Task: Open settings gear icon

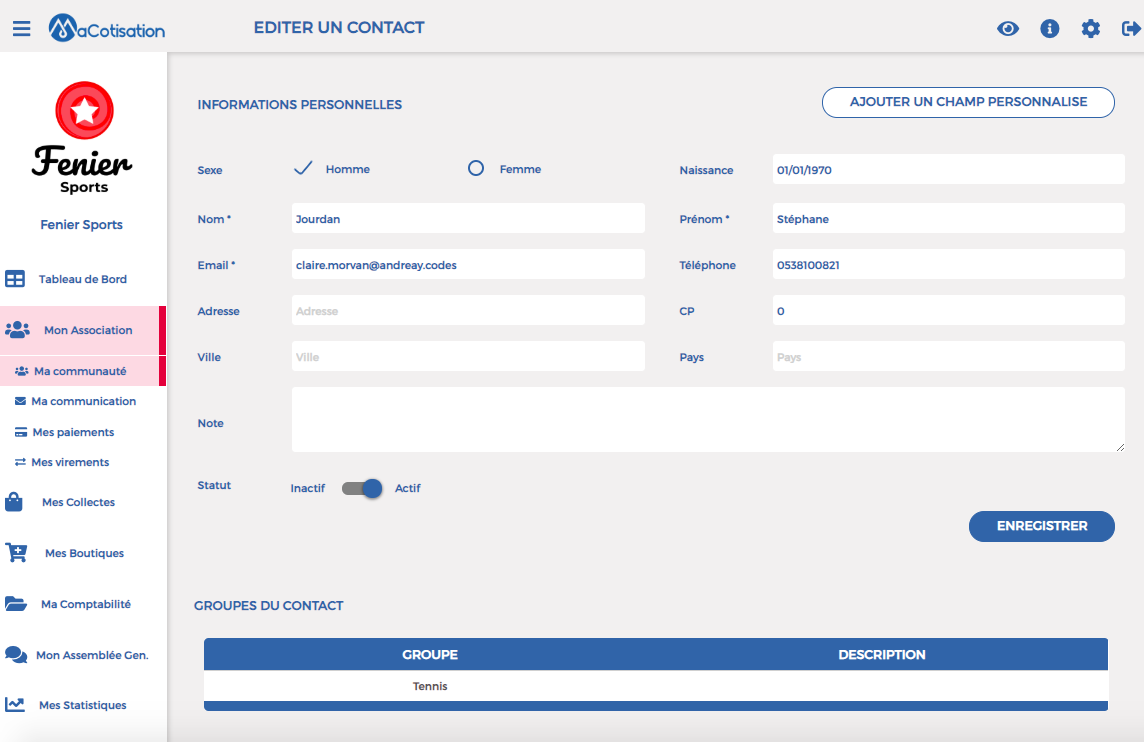Action: pos(1090,28)
